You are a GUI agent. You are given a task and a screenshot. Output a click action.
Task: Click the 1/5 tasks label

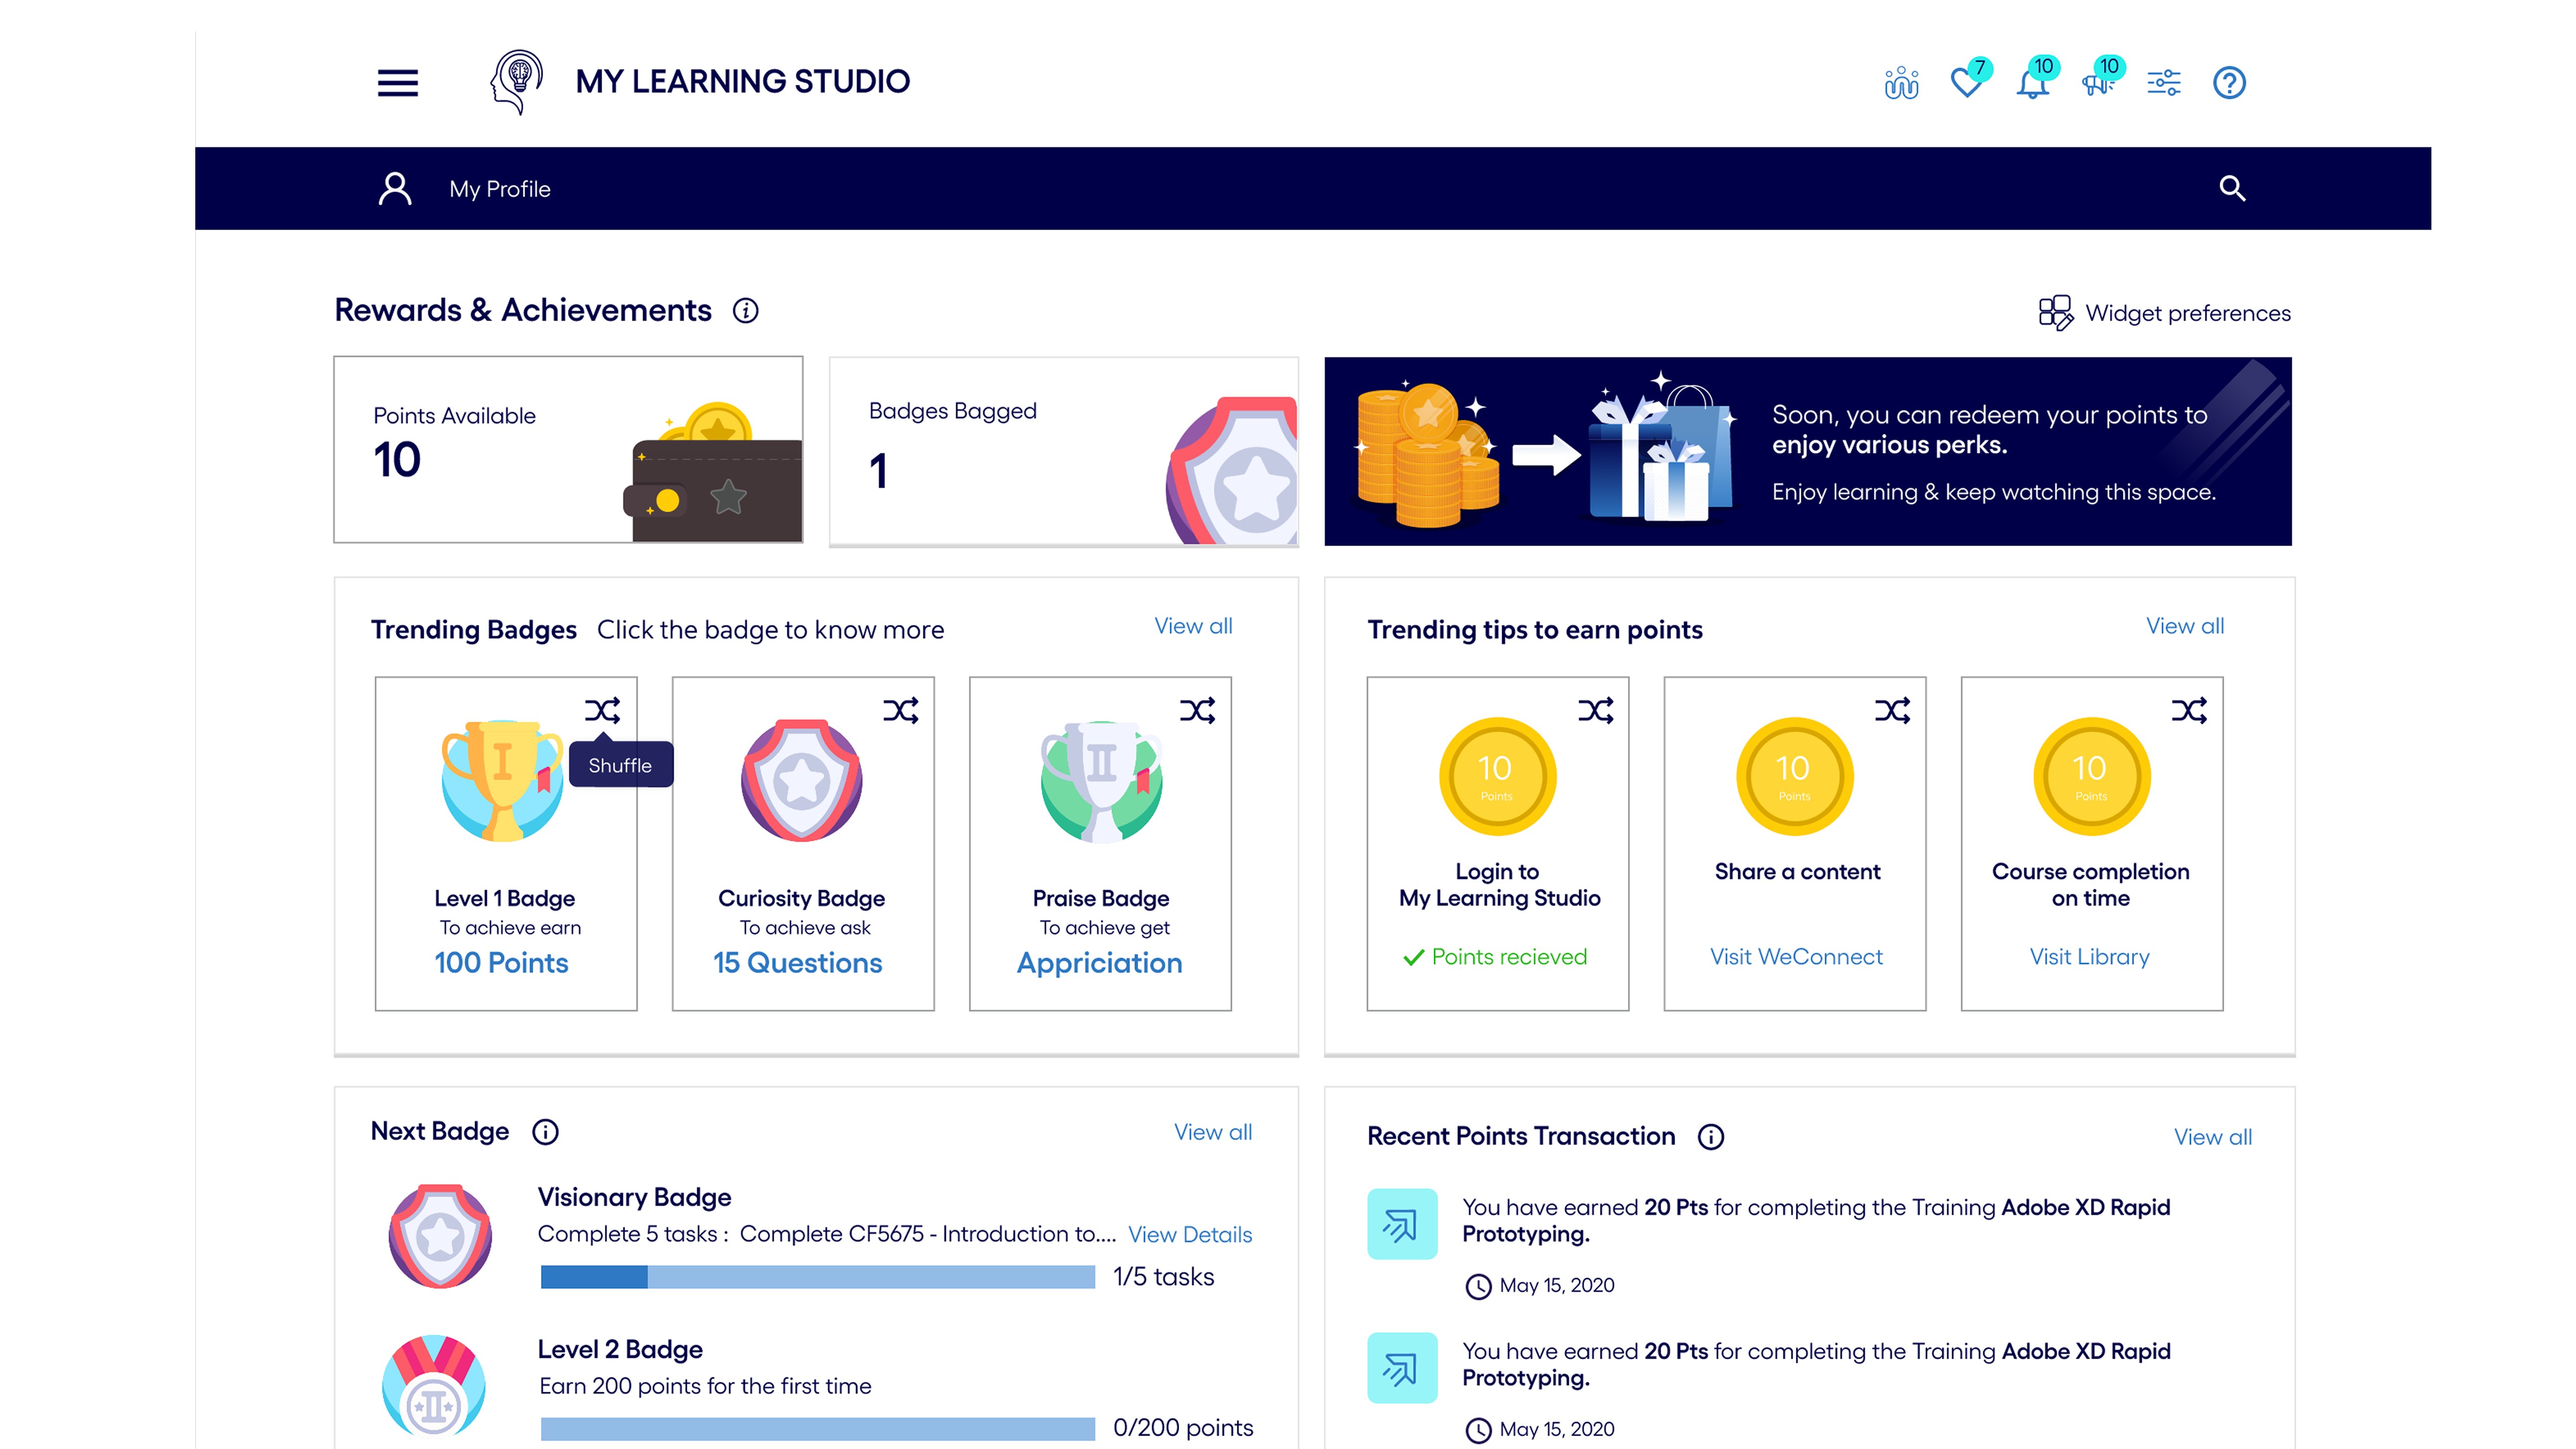point(1163,1277)
